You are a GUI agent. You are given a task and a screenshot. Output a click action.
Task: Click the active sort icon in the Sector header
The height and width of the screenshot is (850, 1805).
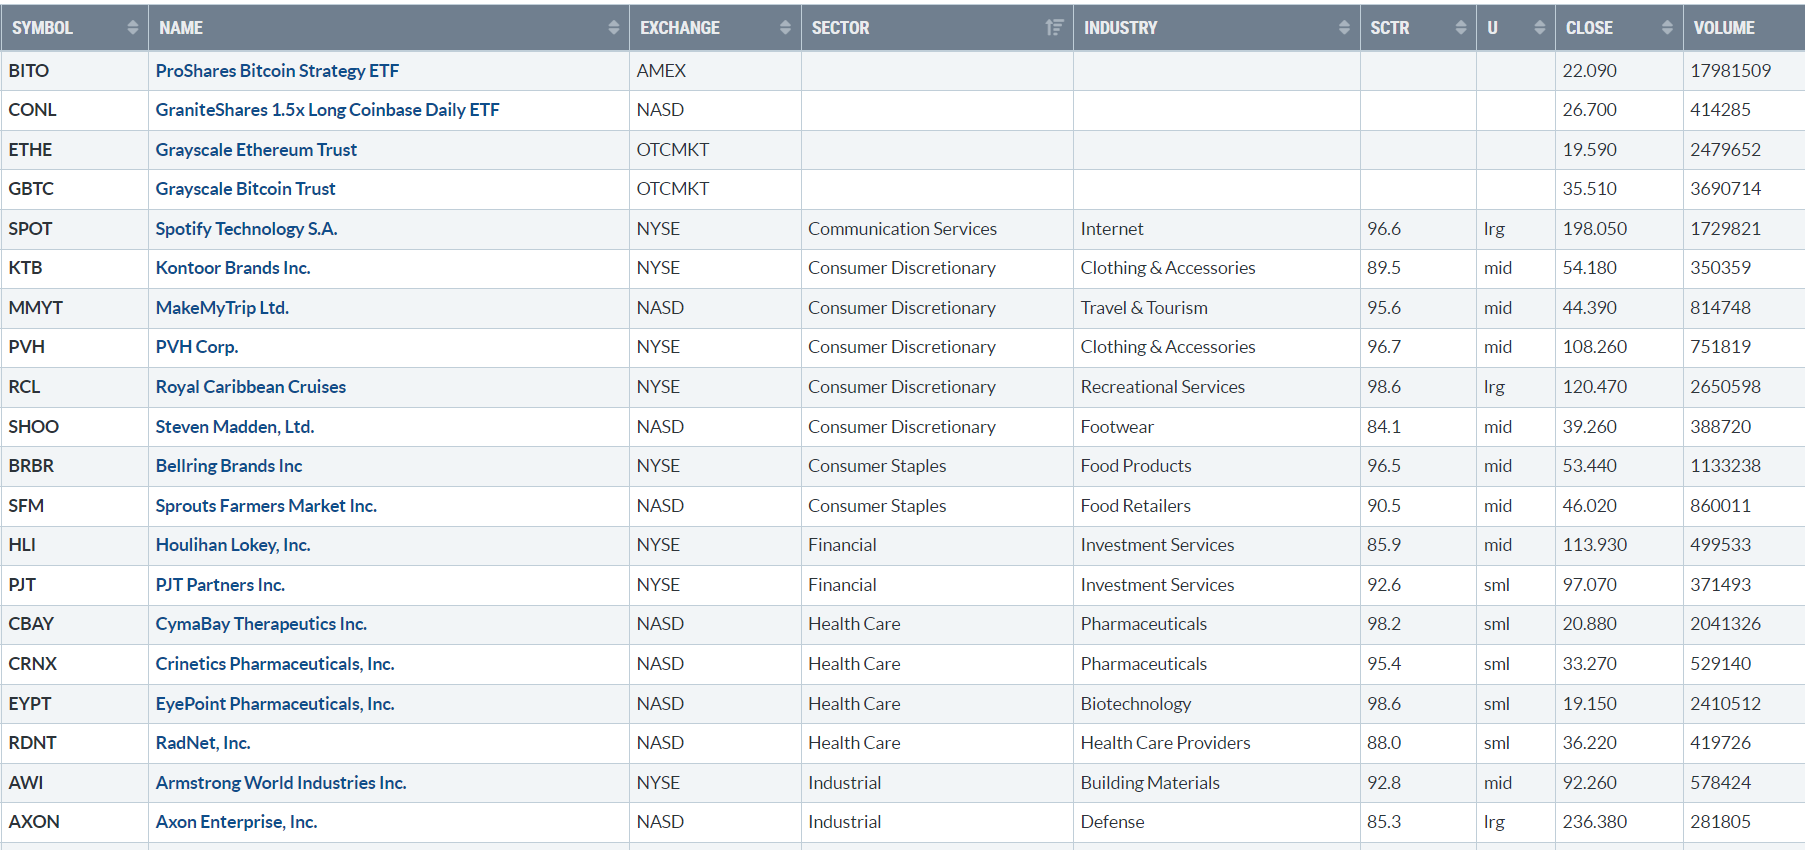coord(1054,28)
